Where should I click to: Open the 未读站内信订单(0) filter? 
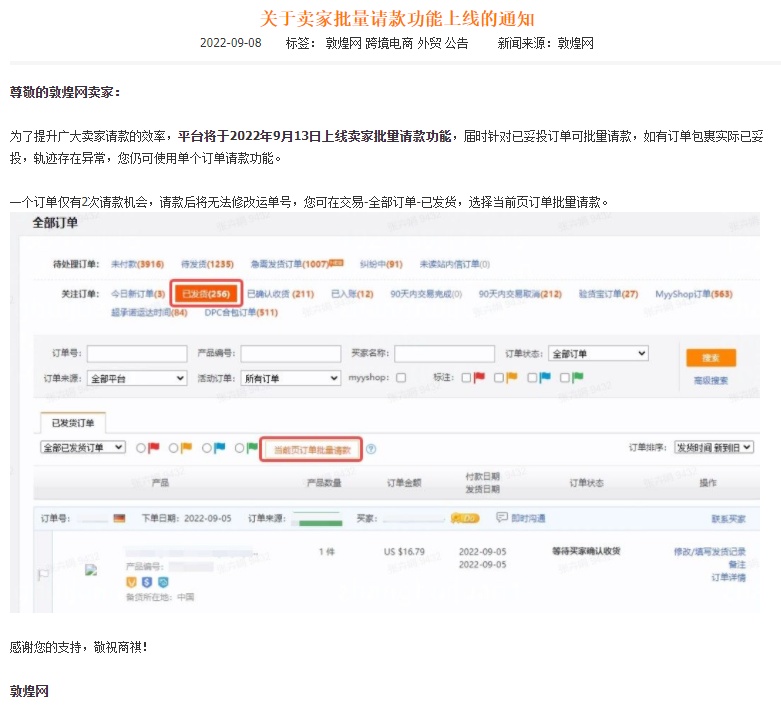(x=455, y=264)
